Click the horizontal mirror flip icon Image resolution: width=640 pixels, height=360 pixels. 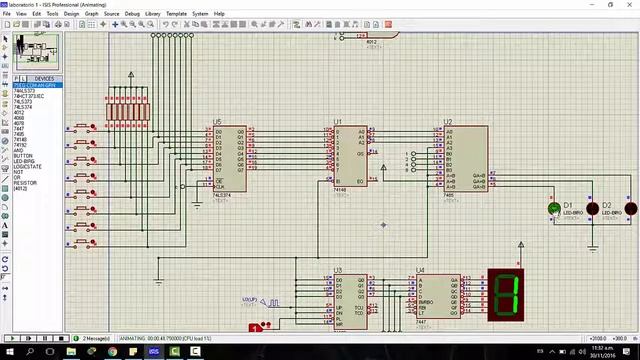click(x=5, y=288)
